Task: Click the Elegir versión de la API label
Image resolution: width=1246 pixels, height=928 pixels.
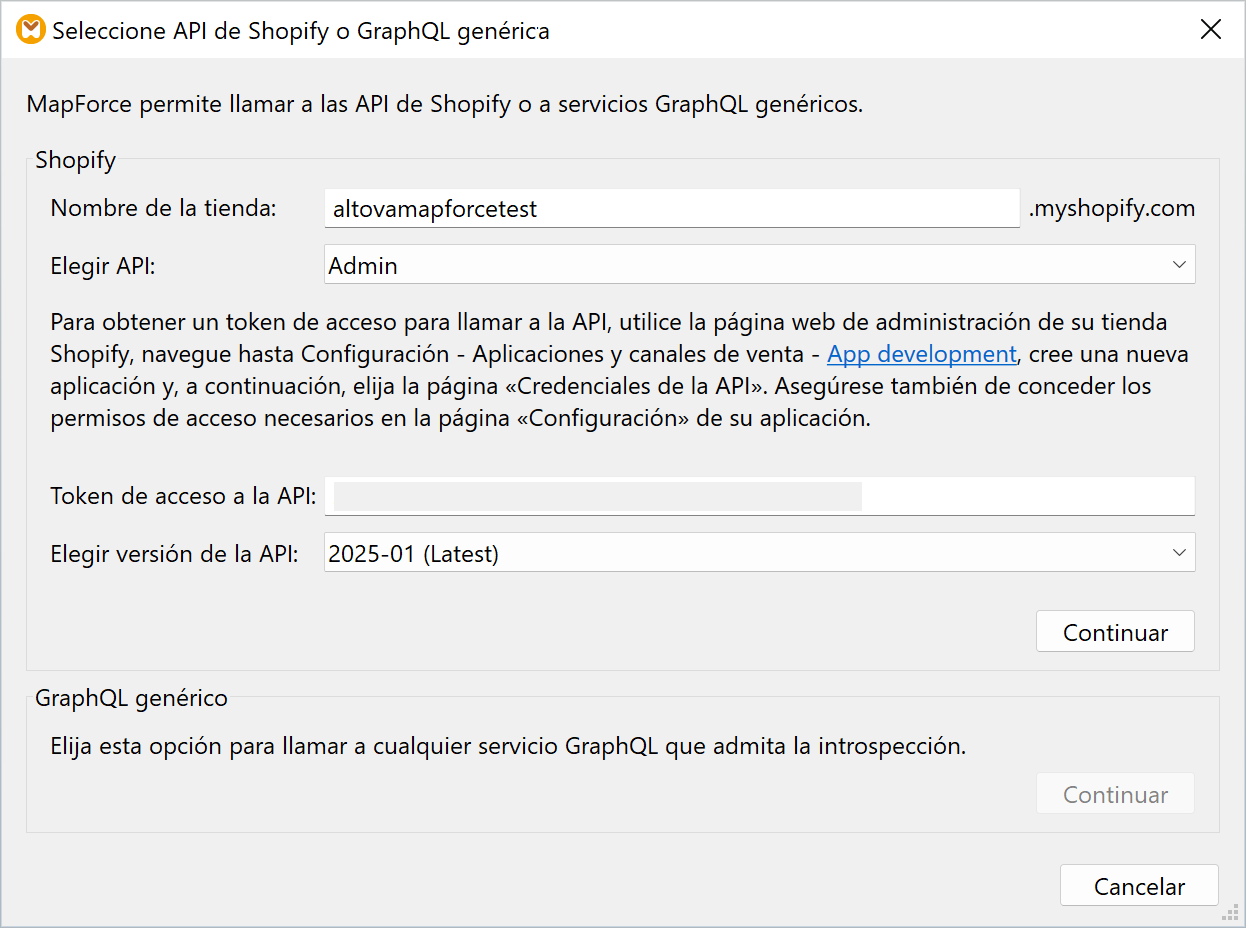Action: (174, 553)
